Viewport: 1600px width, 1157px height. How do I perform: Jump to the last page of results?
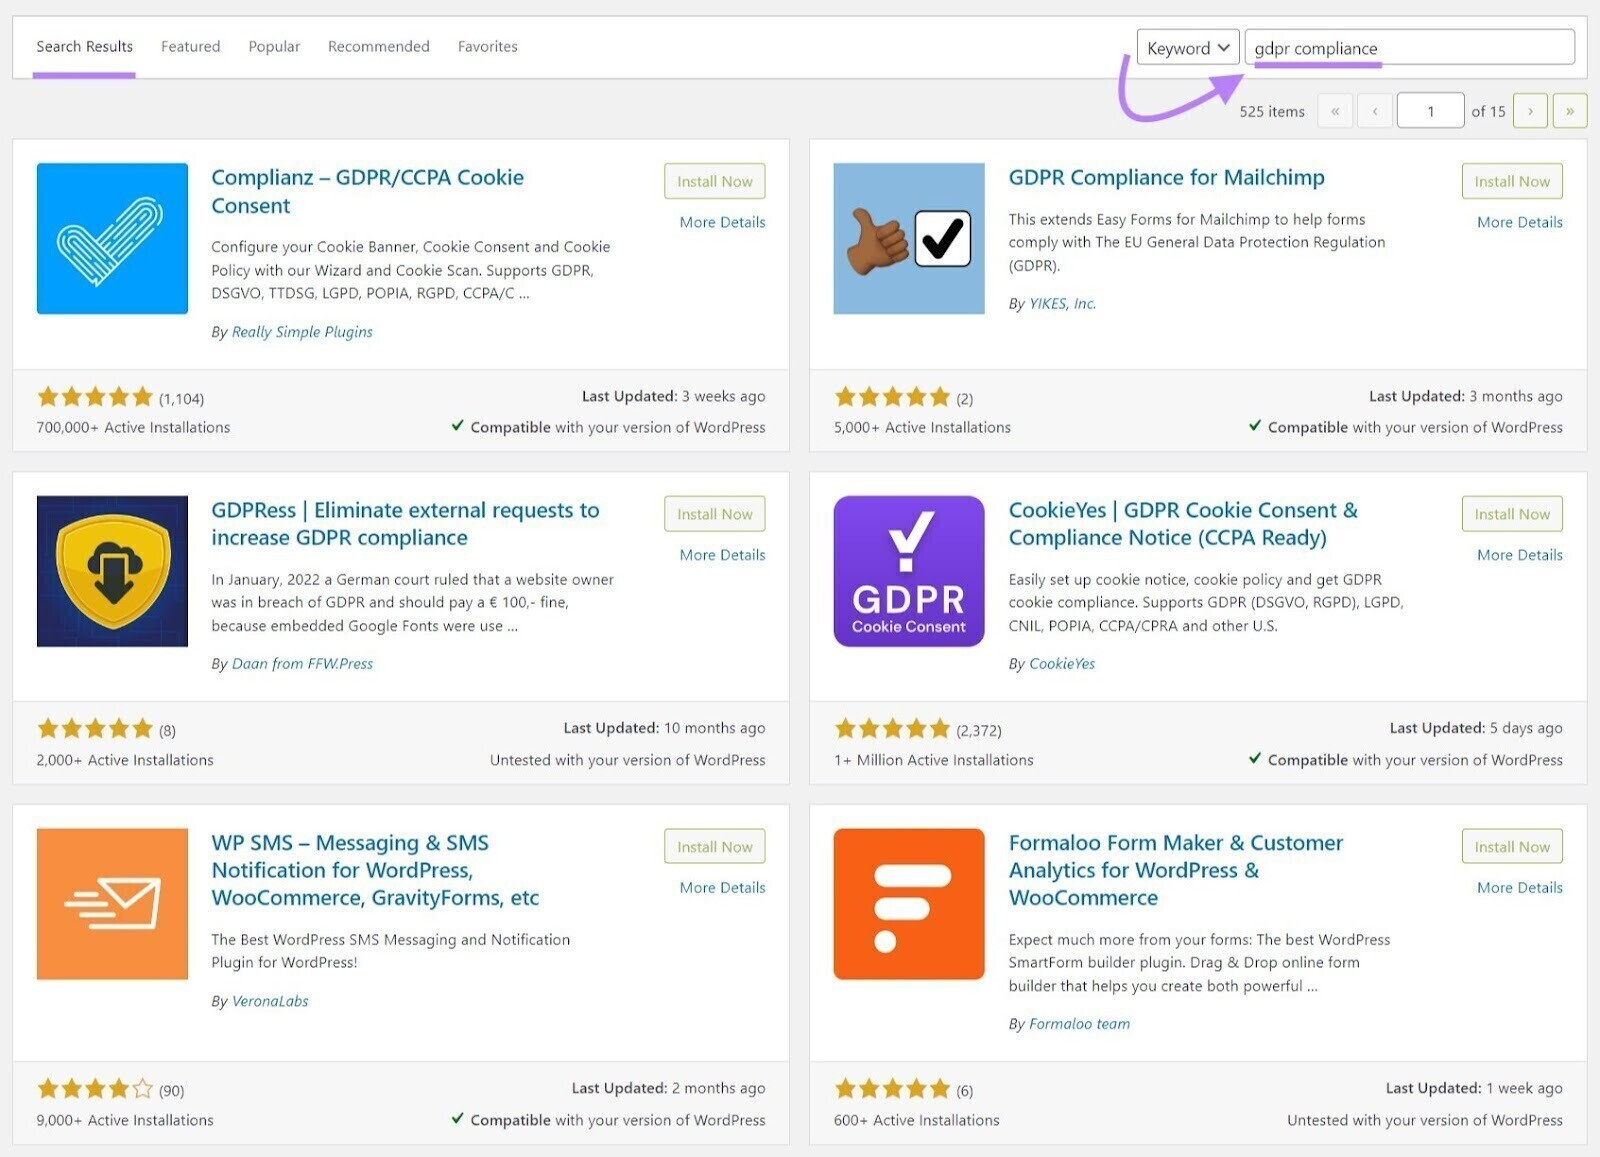pyautogui.click(x=1569, y=111)
